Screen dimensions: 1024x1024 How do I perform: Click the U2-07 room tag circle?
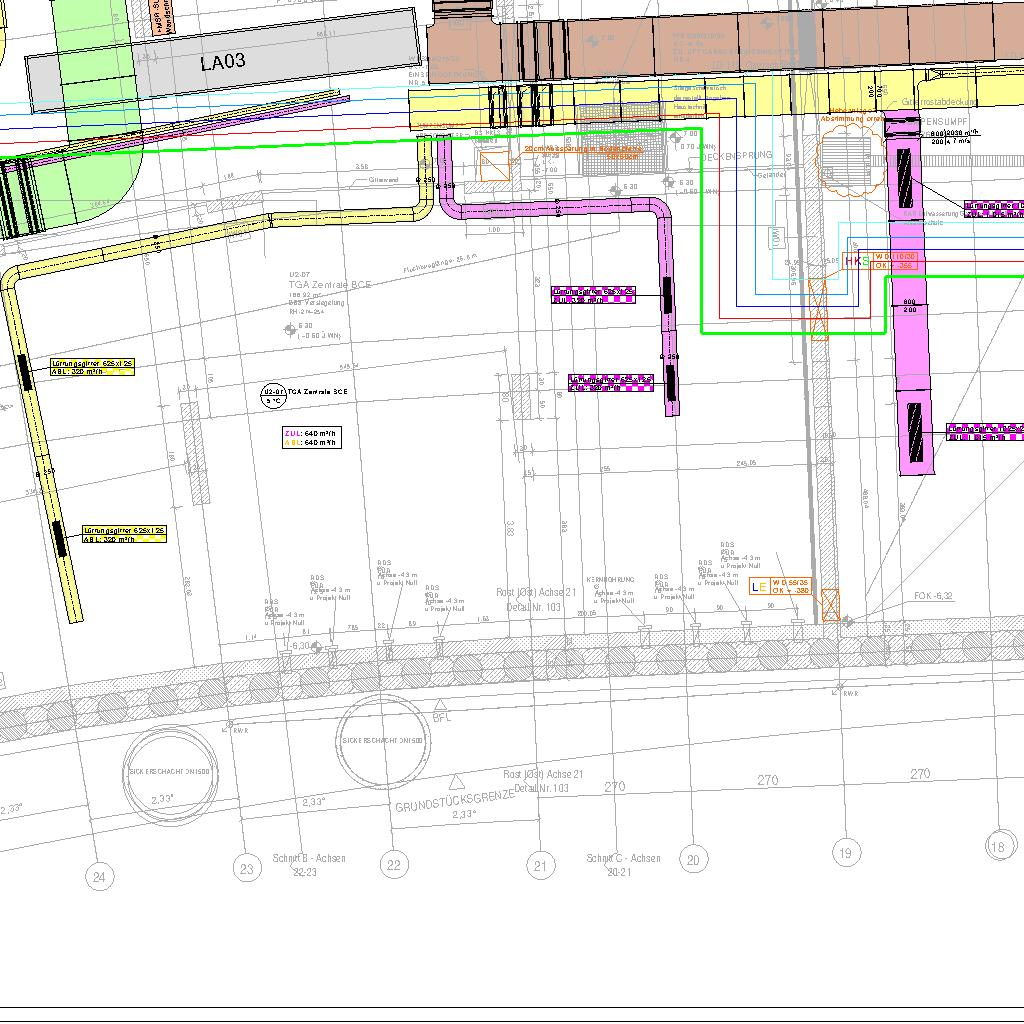click(x=273, y=396)
